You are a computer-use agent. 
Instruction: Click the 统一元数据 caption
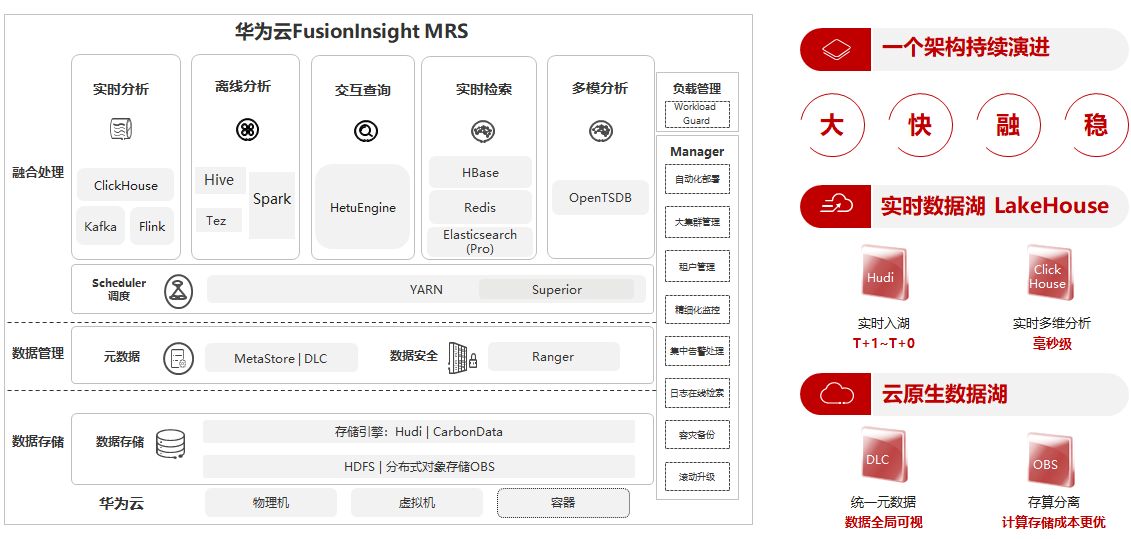[x=883, y=503]
